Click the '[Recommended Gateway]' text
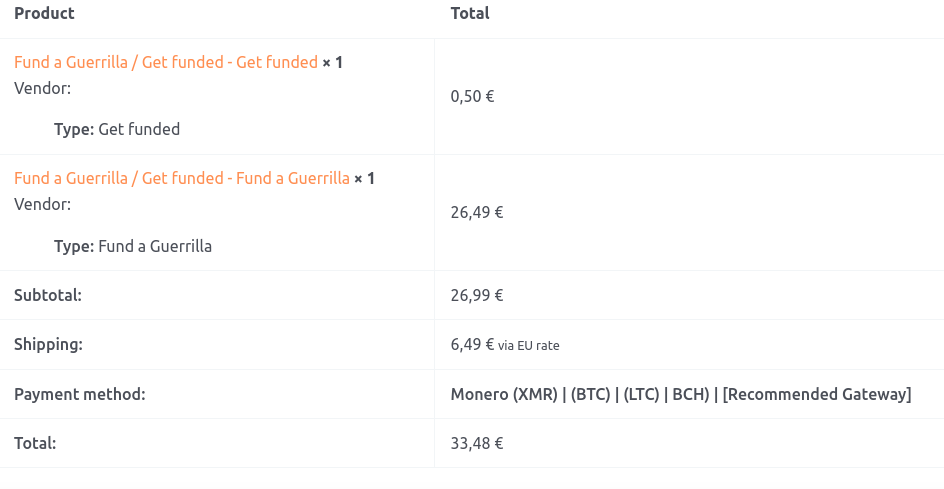Screen dimensions: 944x489 [817, 394]
